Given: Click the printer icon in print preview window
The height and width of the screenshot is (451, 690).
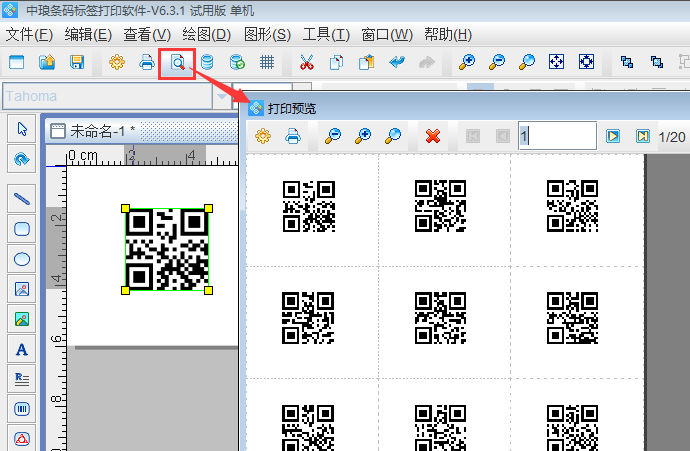Looking at the screenshot, I should click(x=293, y=135).
